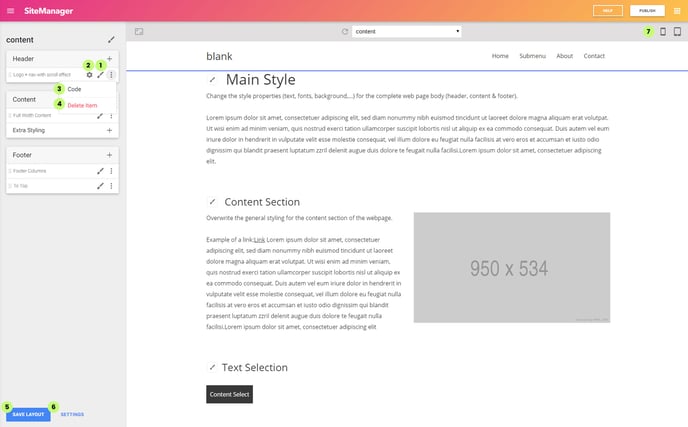This screenshot has width=688, height=427.
Task: Click the SiteManager logo text
Action: click(49, 11)
